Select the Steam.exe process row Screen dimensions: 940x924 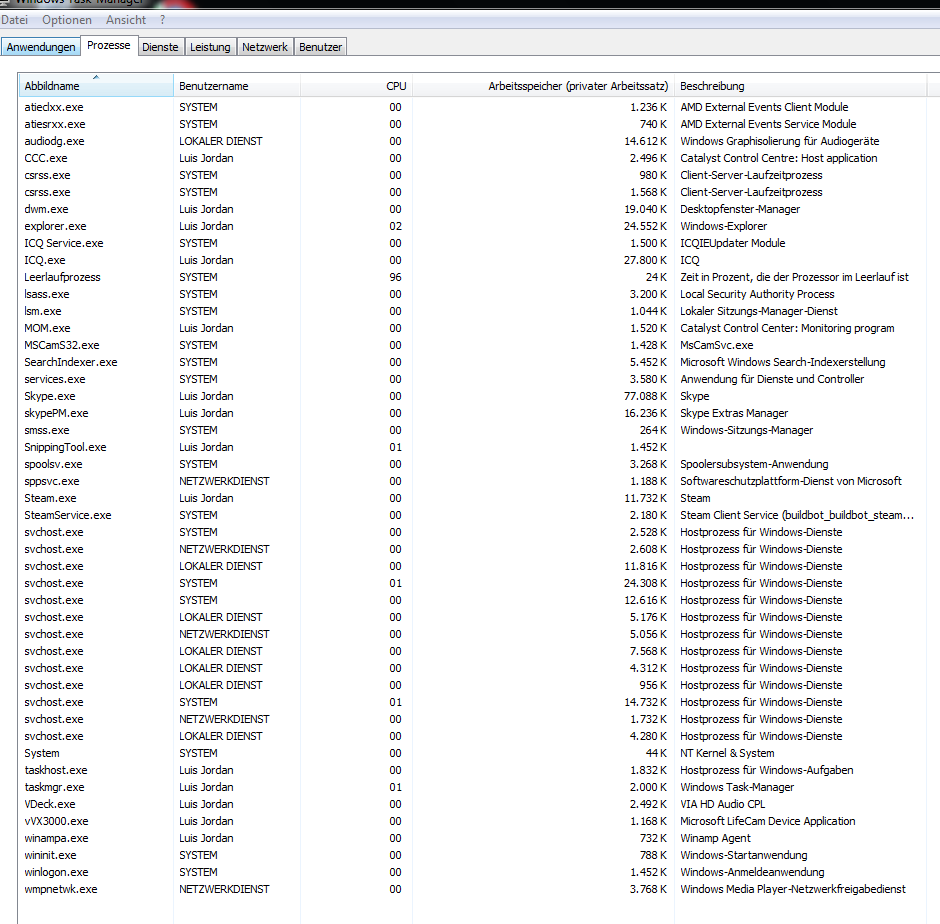tap(472, 498)
